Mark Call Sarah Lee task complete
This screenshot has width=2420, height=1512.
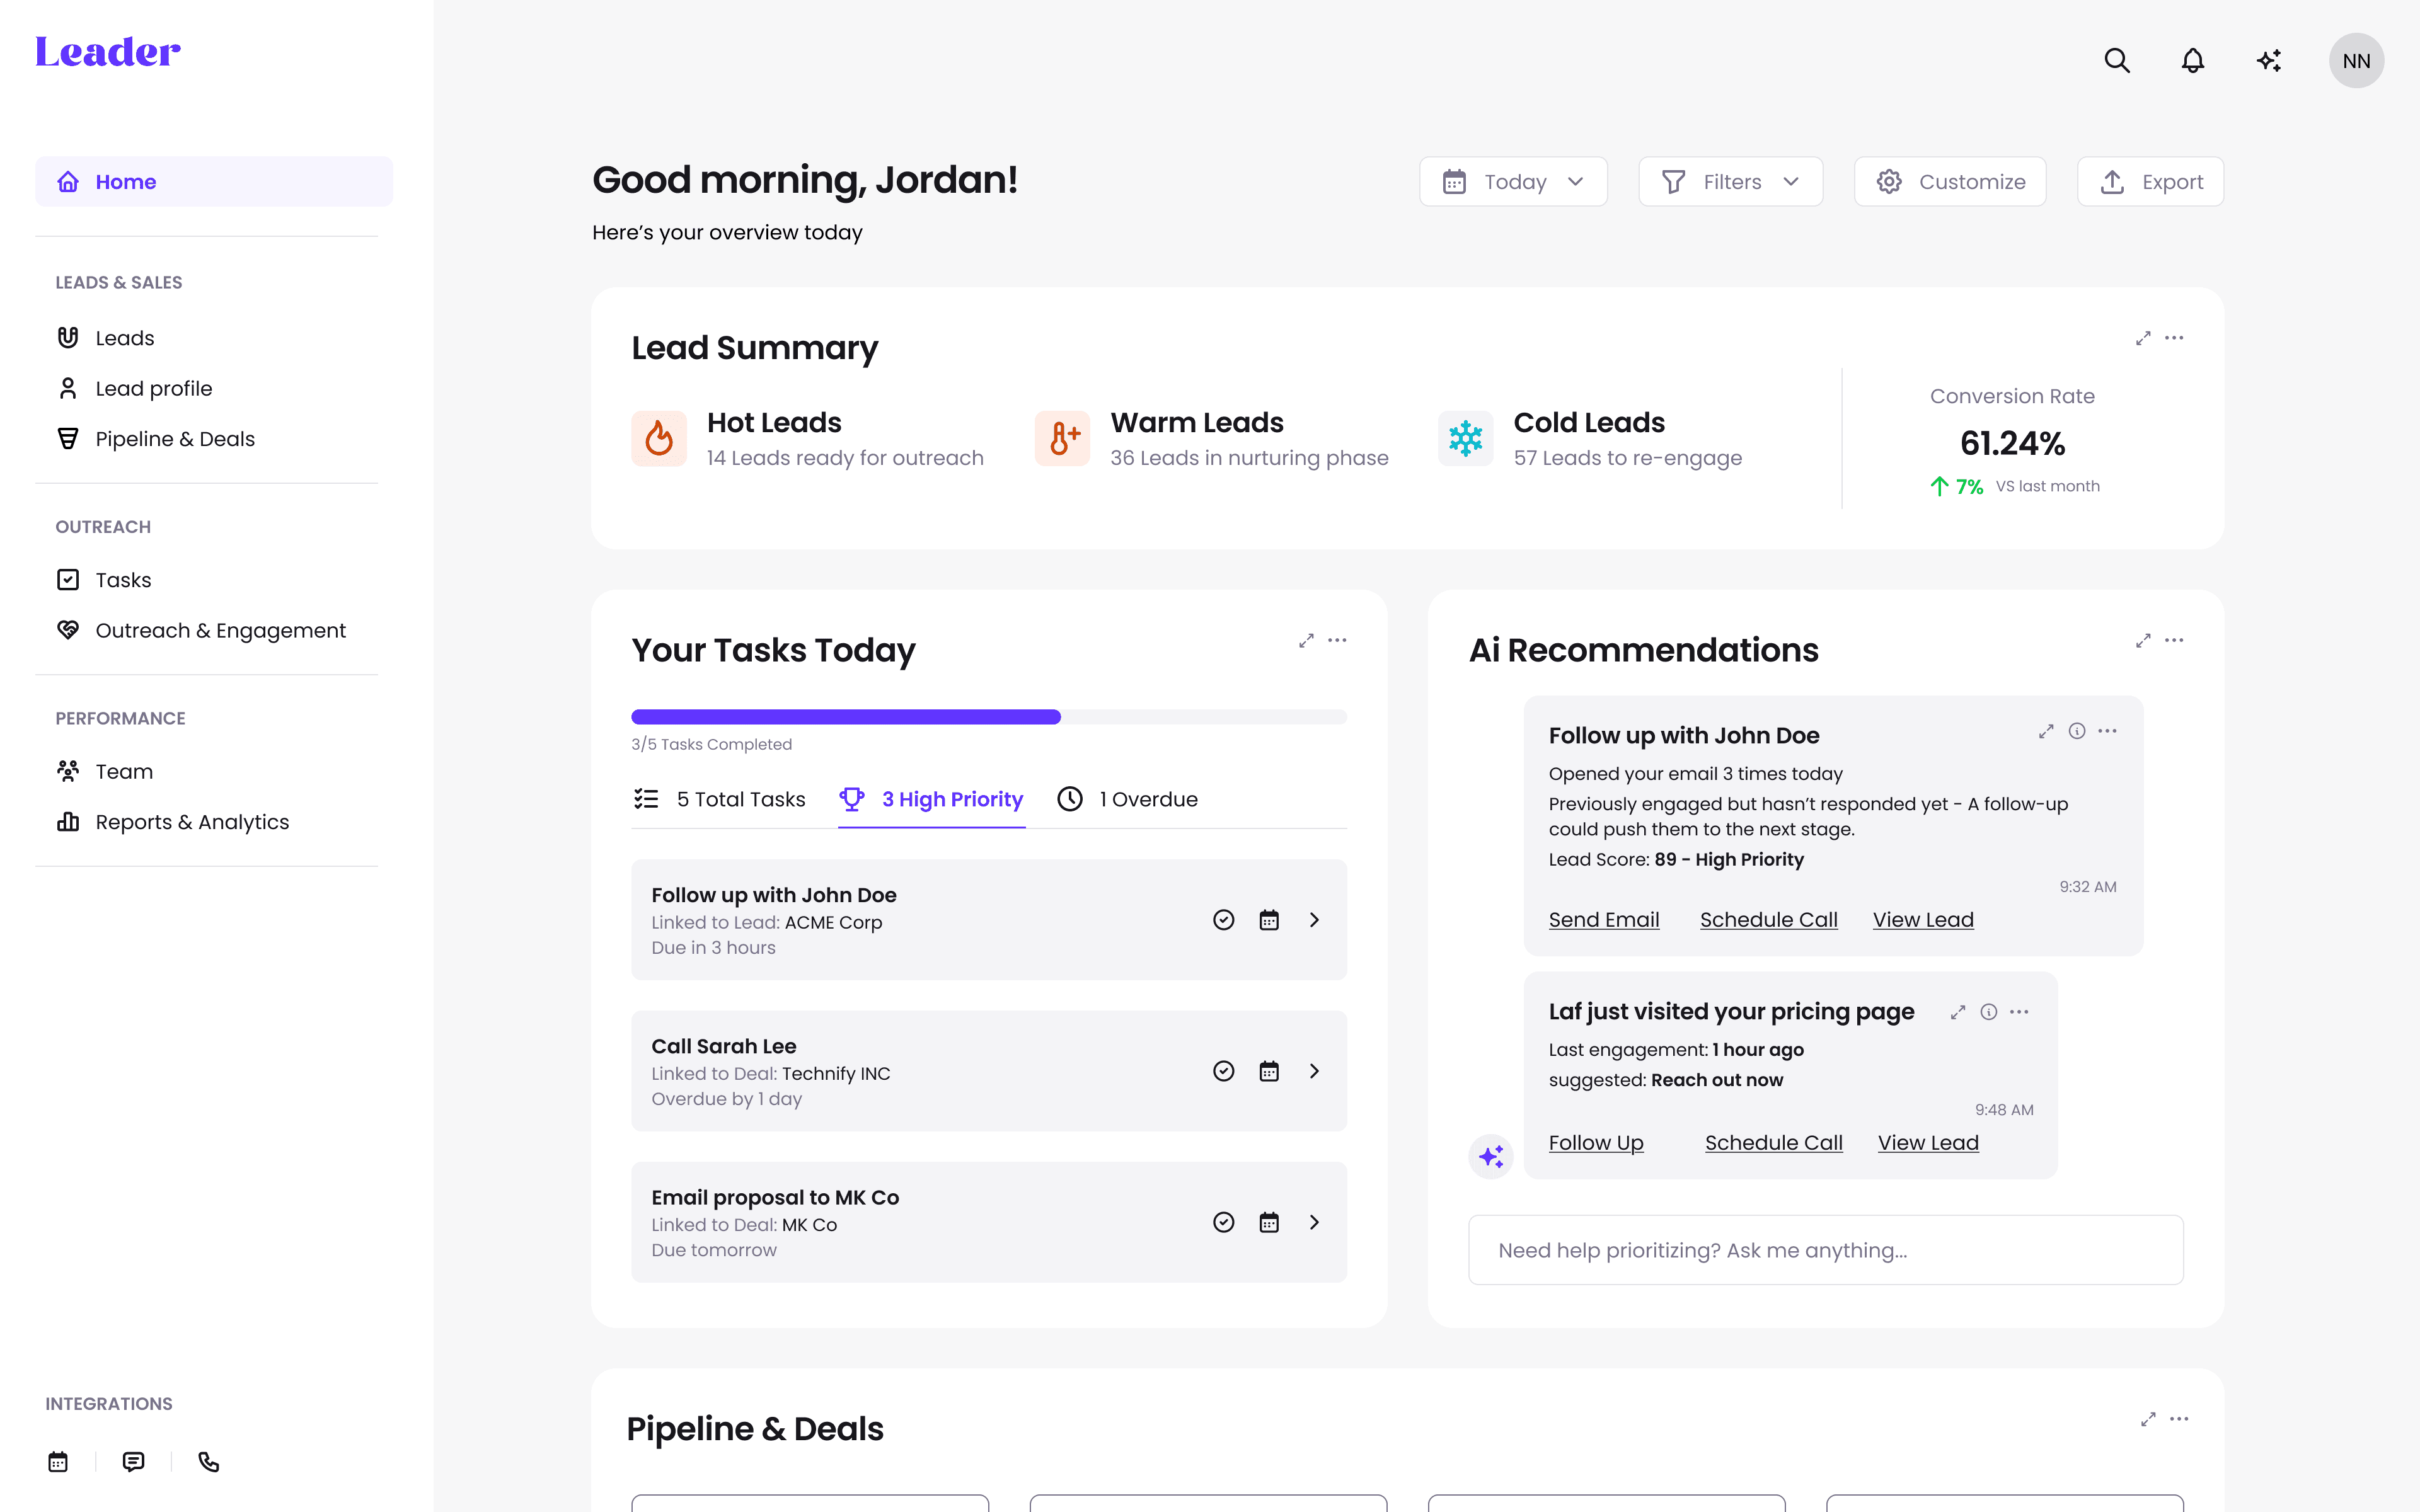[1223, 1071]
